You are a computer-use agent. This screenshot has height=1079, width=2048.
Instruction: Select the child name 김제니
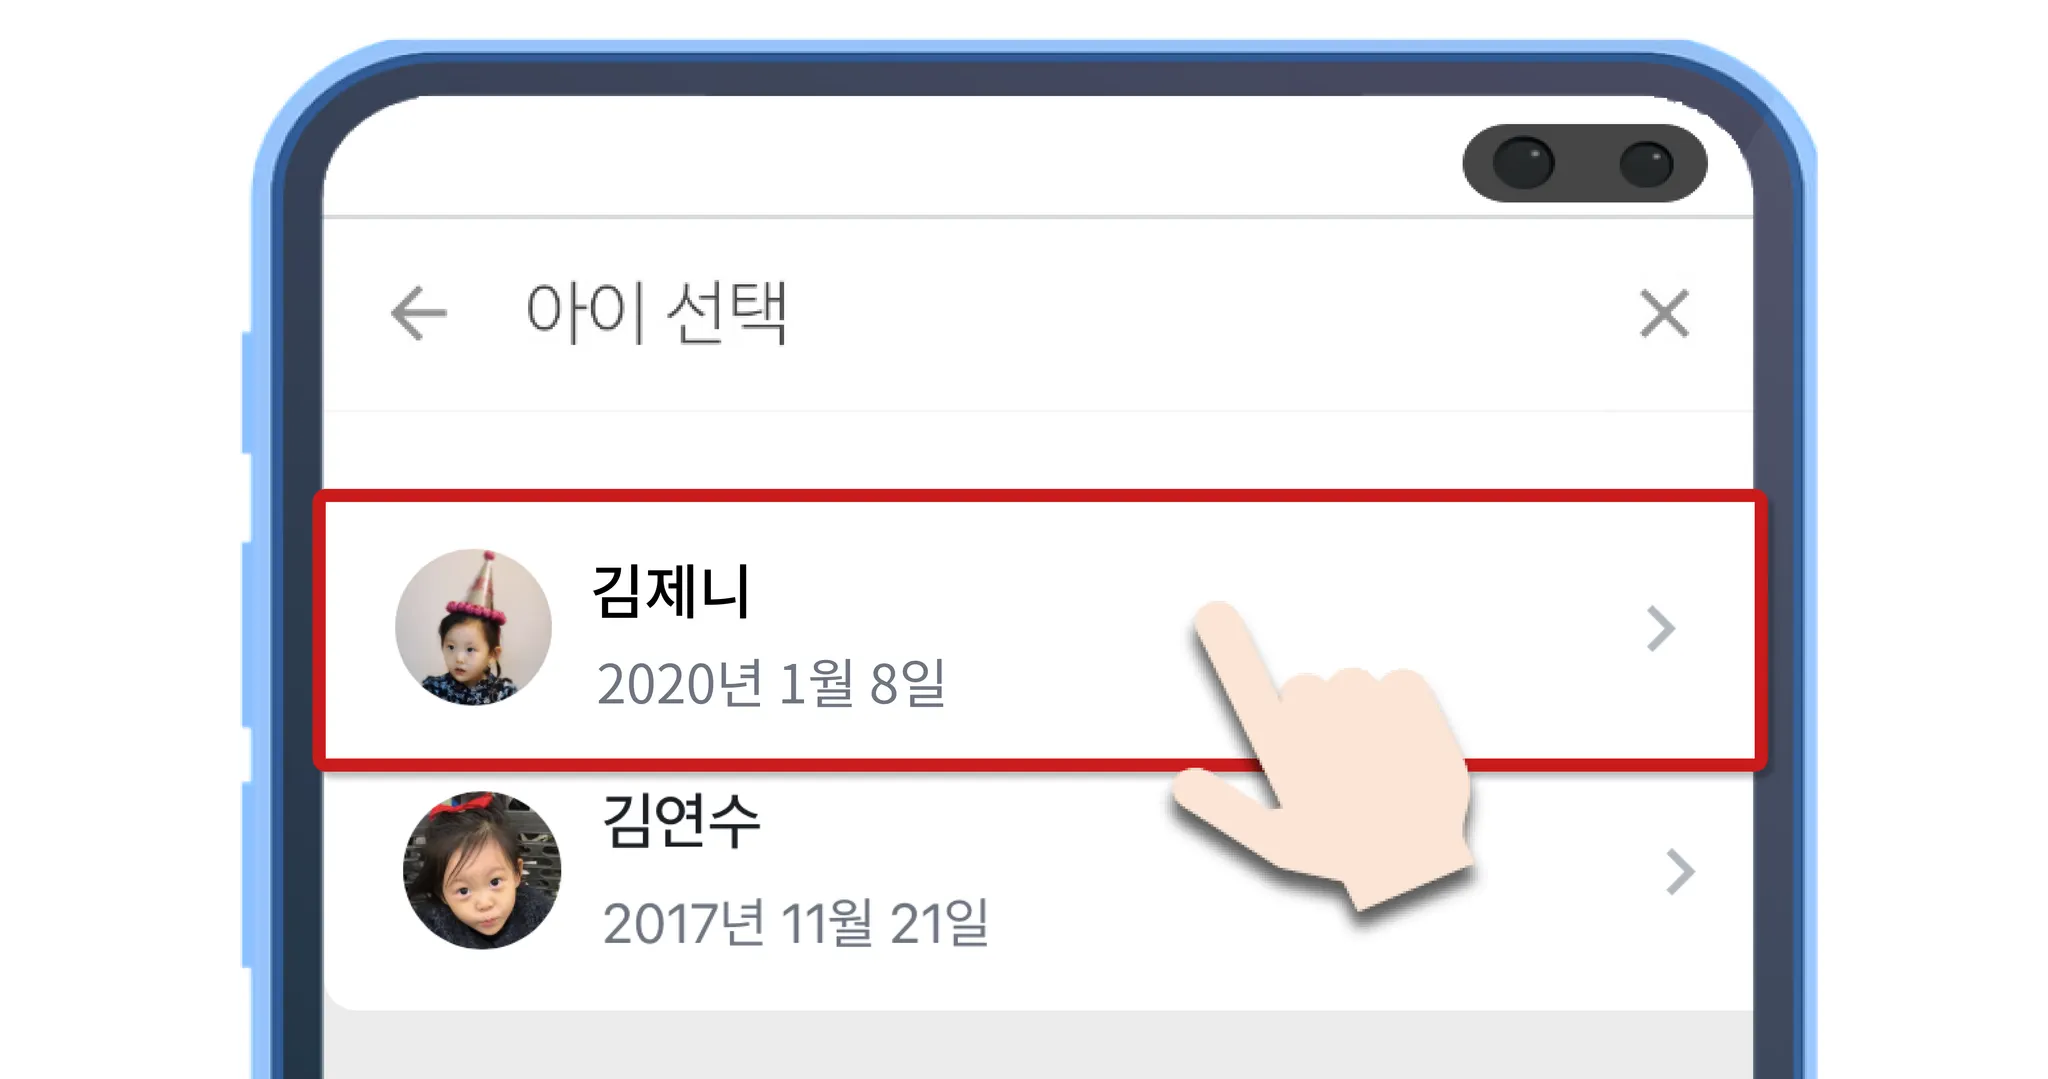[671, 591]
